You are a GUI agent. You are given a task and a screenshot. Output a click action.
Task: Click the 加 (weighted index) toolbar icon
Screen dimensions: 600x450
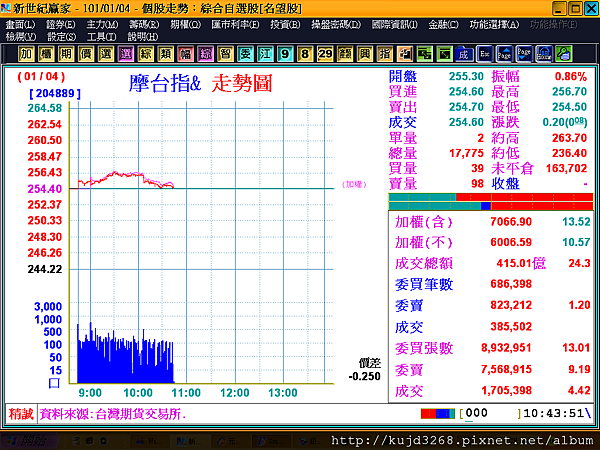click(x=26, y=54)
